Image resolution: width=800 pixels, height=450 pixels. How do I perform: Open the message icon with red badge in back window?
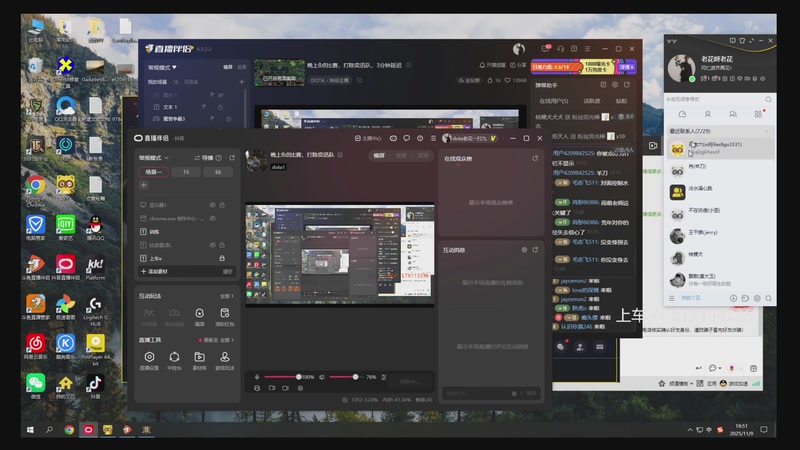tap(546, 48)
